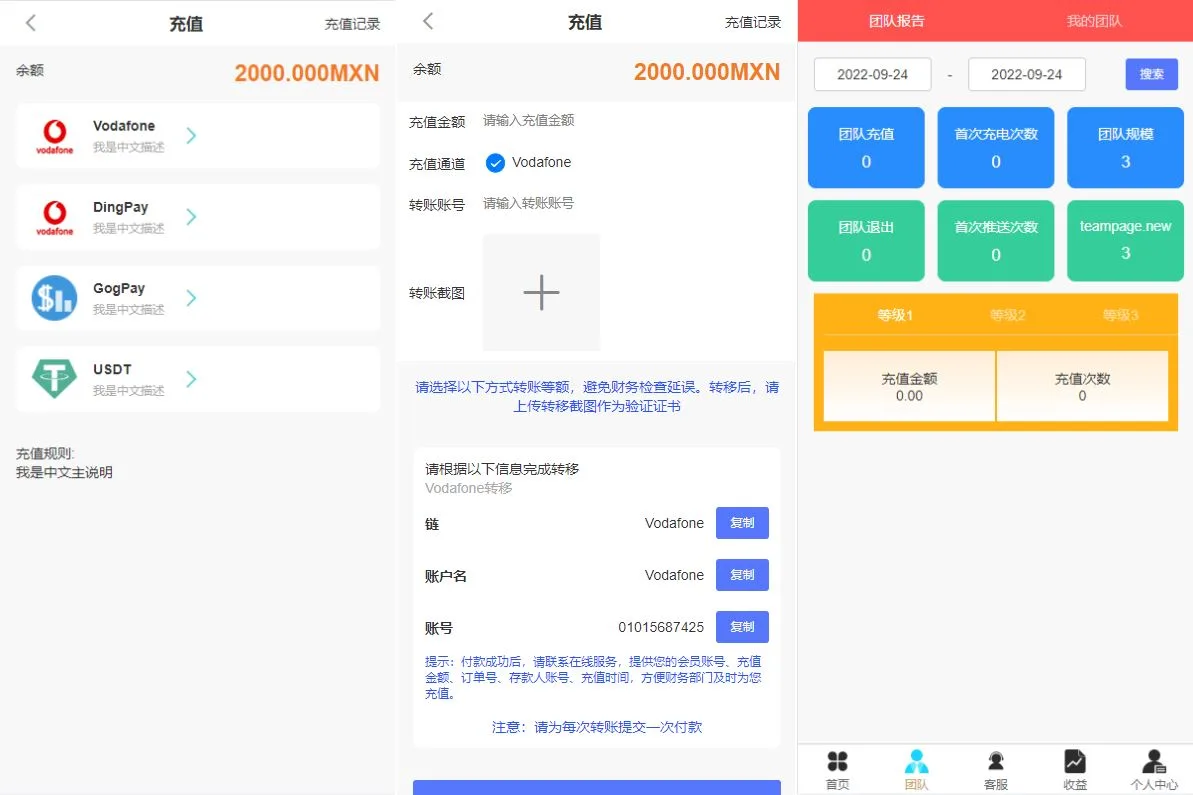
Task: Open the 首页 home icon in bottom bar
Action: point(837,762)
